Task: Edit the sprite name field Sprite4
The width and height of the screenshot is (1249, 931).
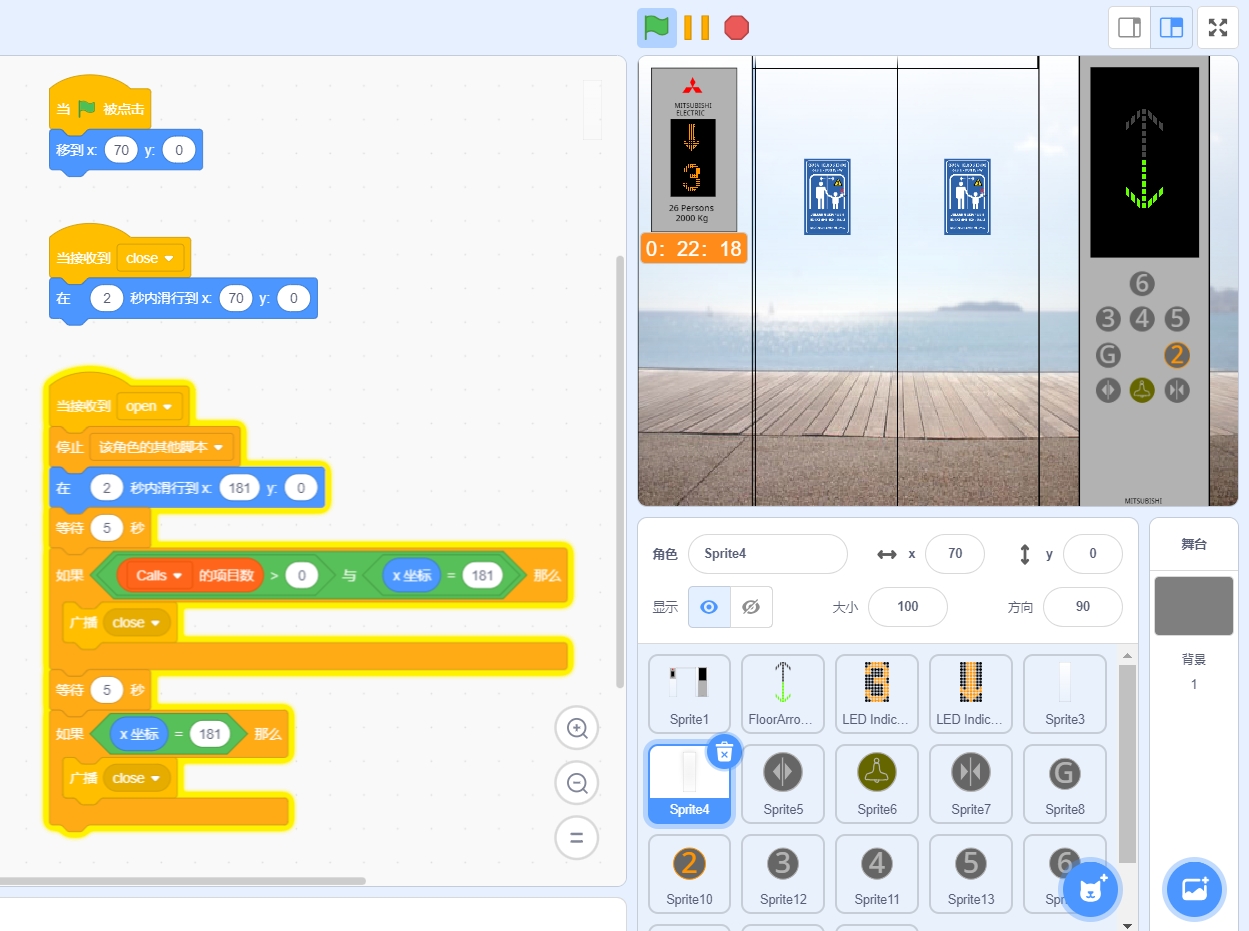Action: coord(768,554)
